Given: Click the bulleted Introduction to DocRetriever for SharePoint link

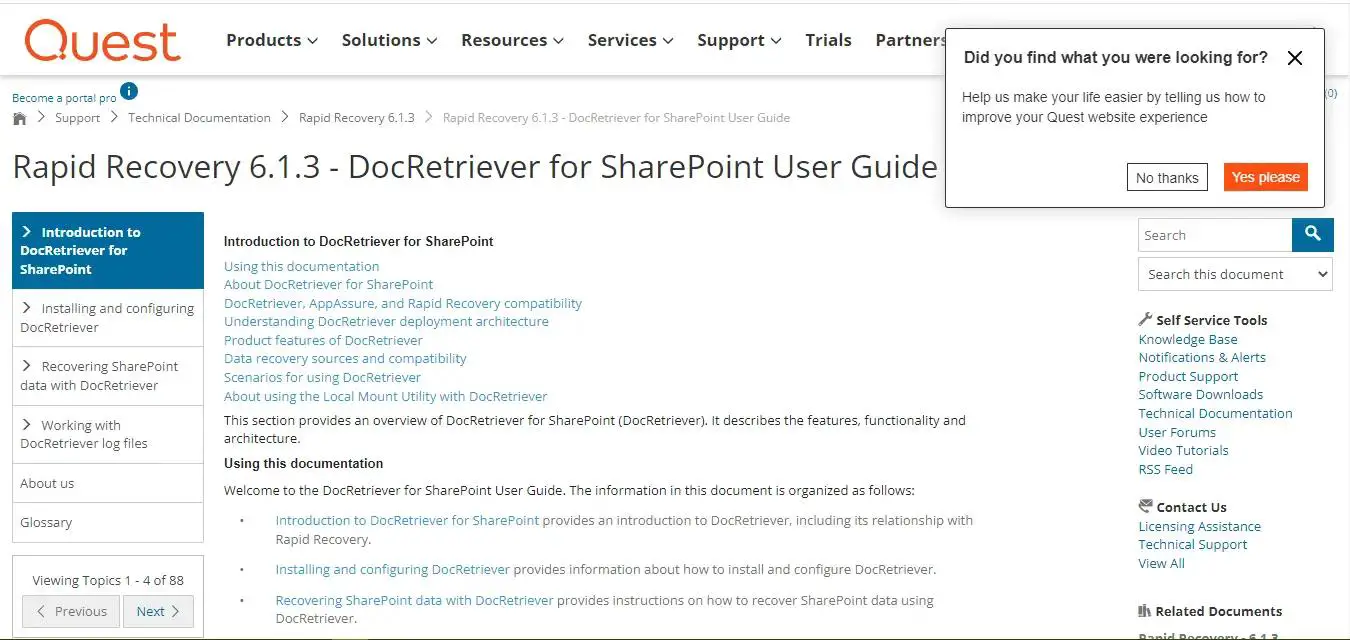Looking at the screenshot, I should pyautogui.click(x=407, y=520).
